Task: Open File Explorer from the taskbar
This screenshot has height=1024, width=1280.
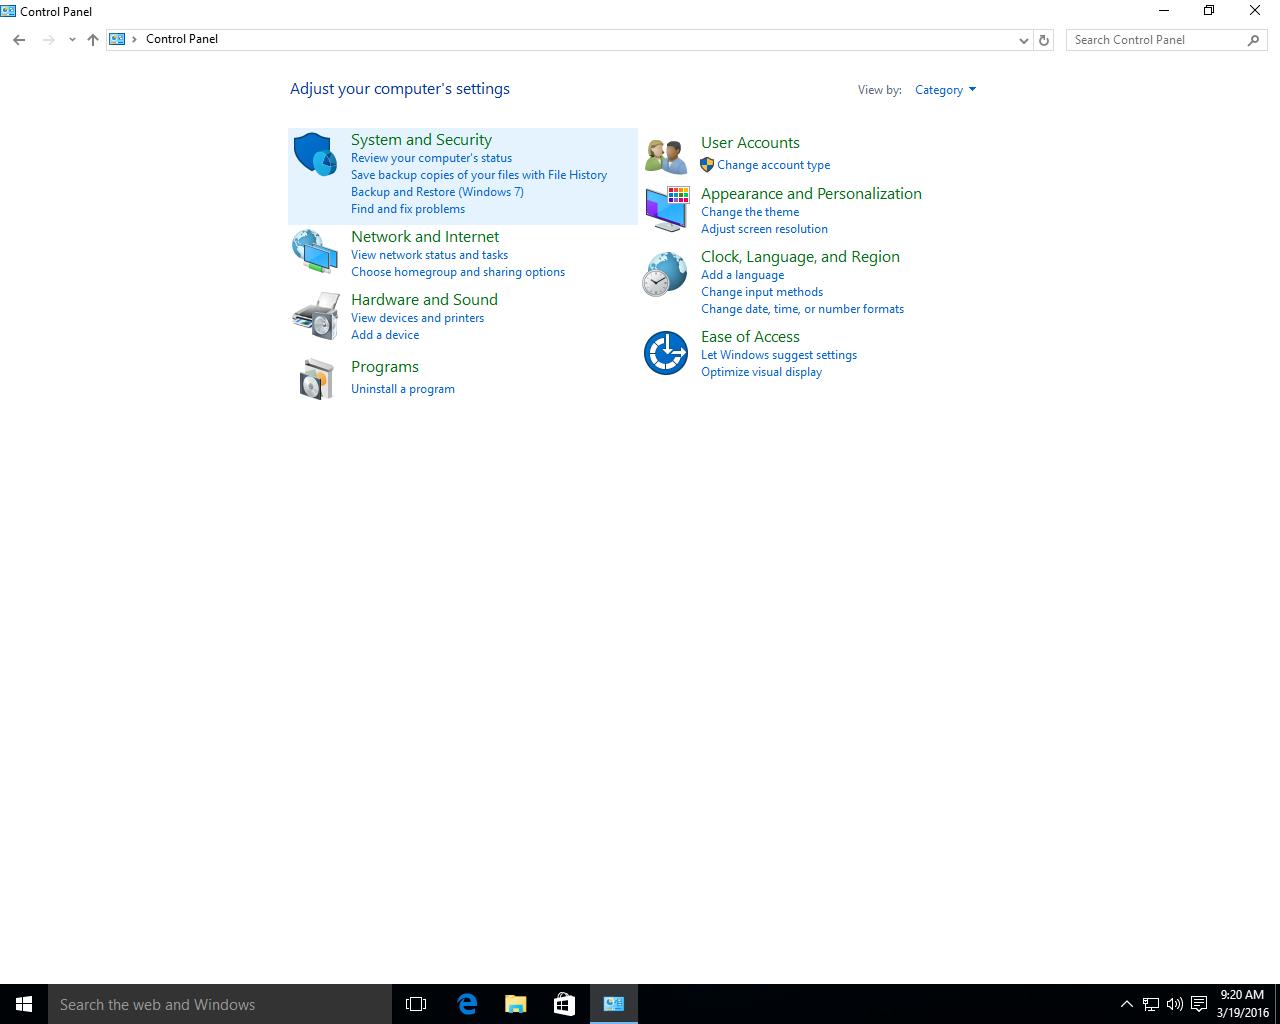Action: point(515,1004)
